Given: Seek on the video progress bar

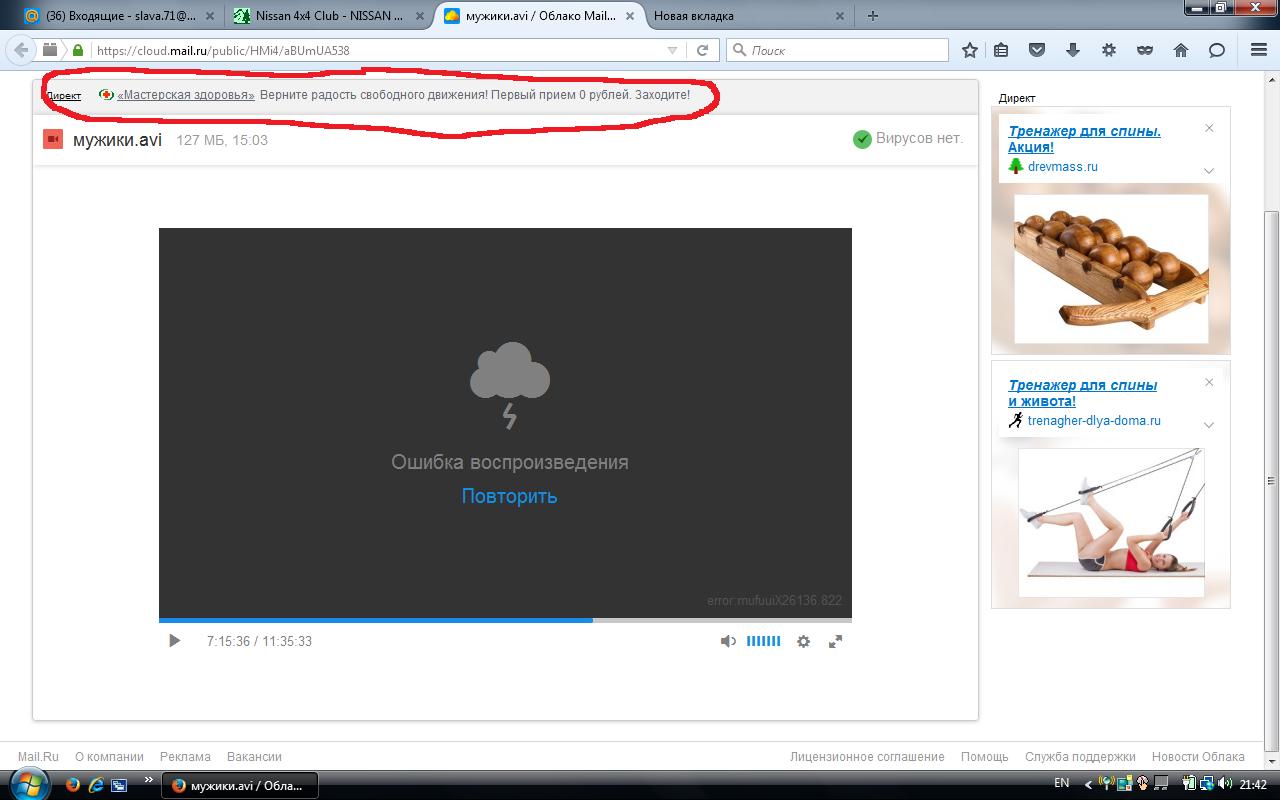Looking at the screenshot, I should pos(505,620).
